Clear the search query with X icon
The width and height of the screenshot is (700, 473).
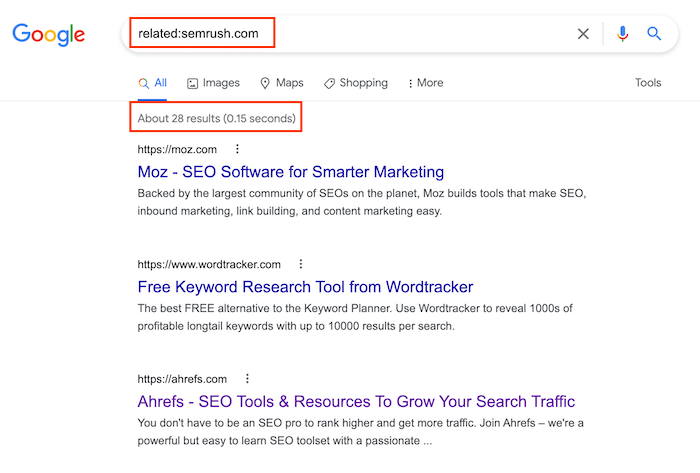coord(583,33)
